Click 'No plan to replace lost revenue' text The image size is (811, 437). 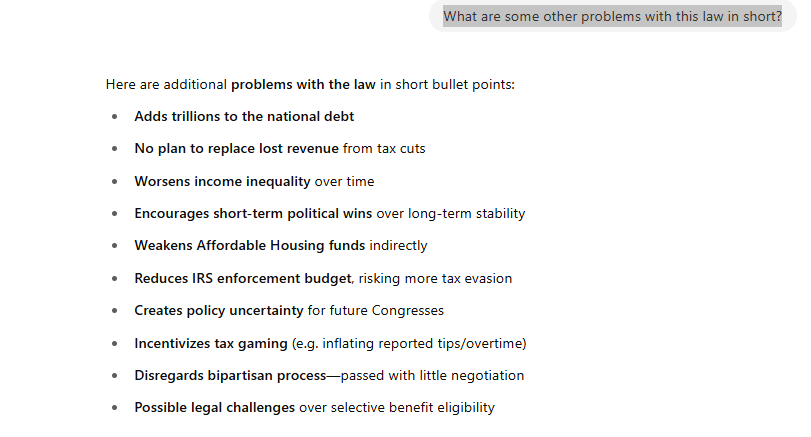(236, 148)
